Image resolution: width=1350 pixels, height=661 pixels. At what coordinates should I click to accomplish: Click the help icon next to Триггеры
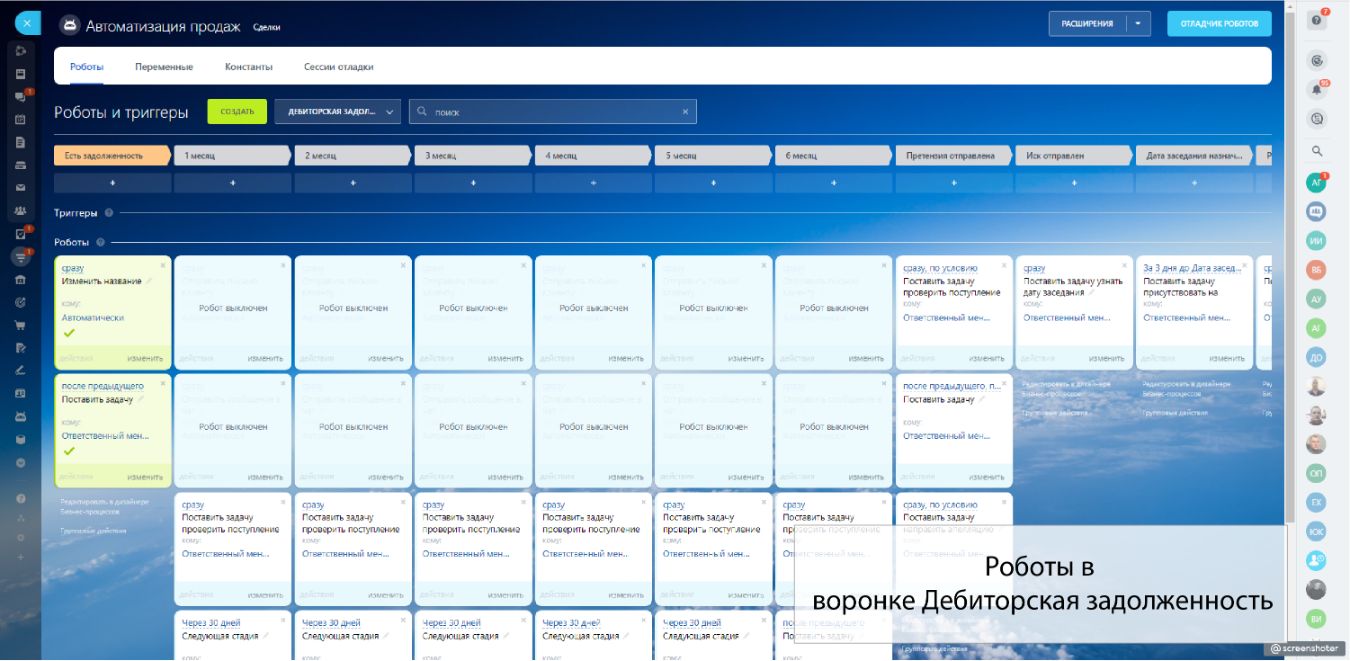pos(109,213)
